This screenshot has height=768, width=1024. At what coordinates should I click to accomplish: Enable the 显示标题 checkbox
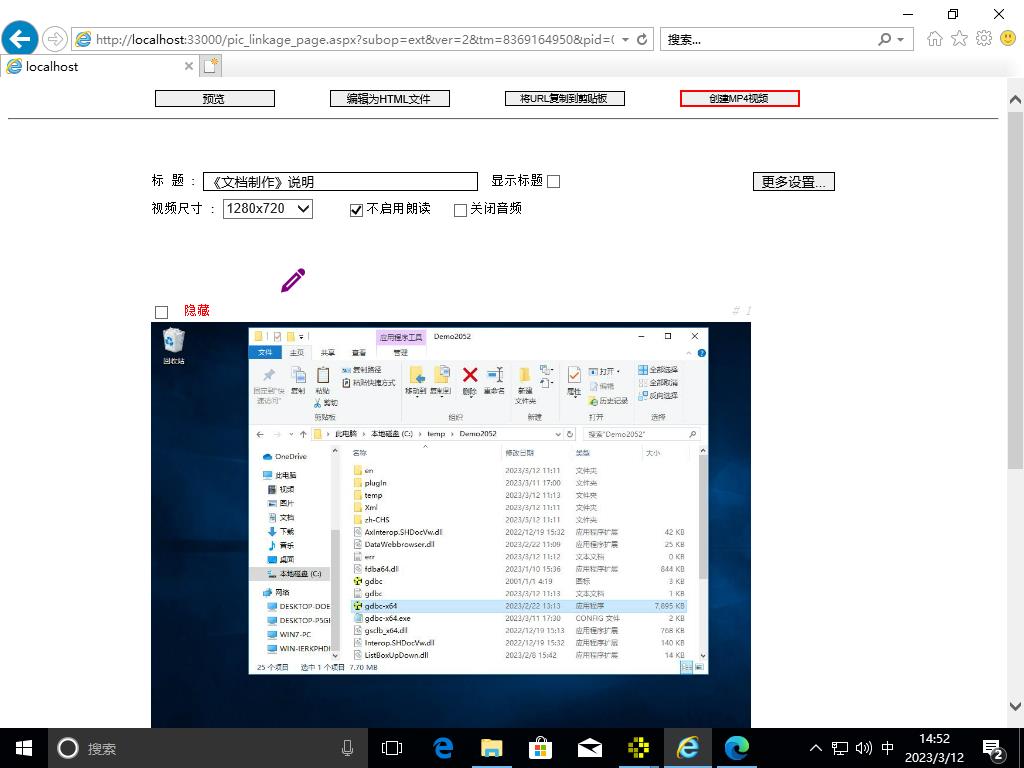click(553, 182)
